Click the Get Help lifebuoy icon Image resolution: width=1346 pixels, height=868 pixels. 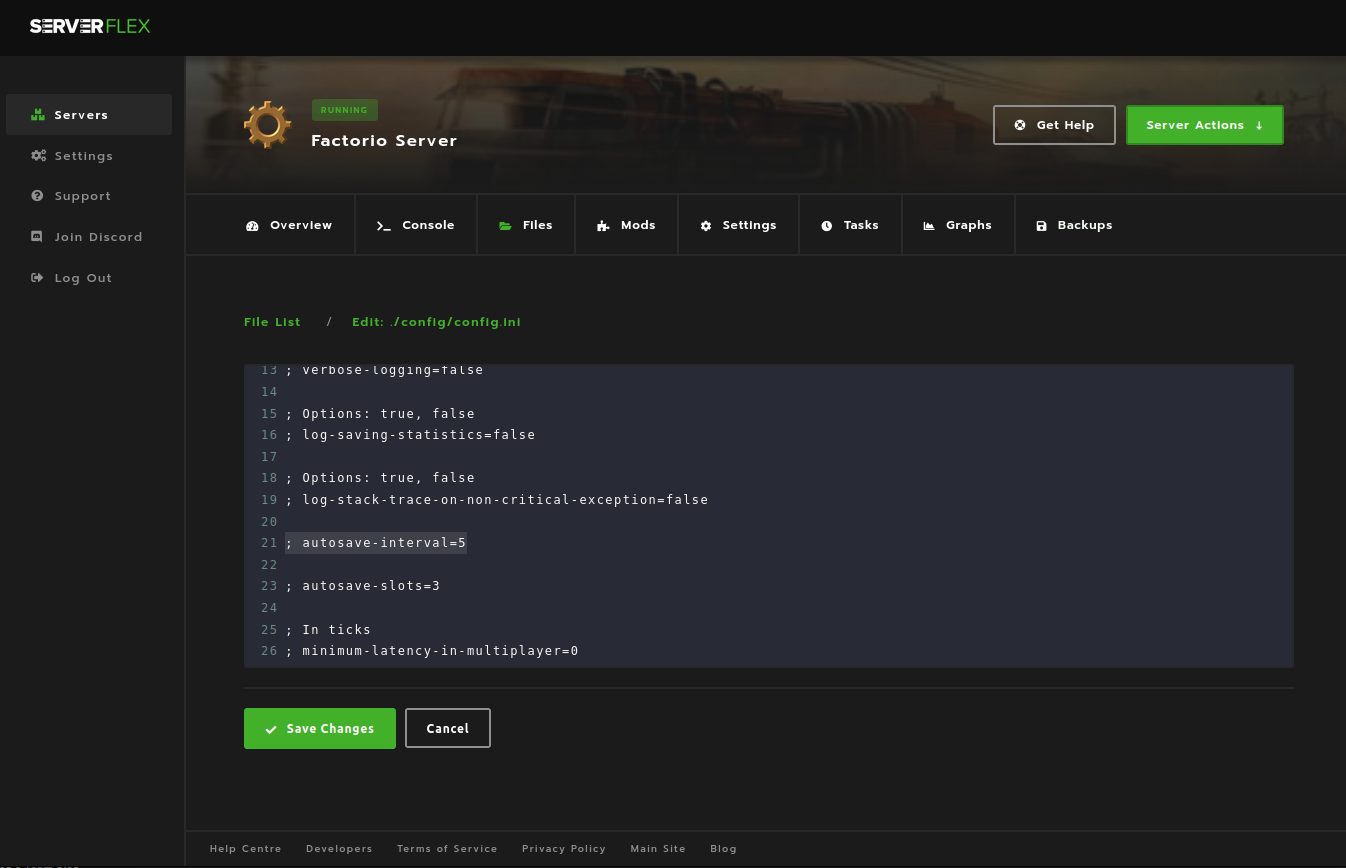click(1020, 125)
